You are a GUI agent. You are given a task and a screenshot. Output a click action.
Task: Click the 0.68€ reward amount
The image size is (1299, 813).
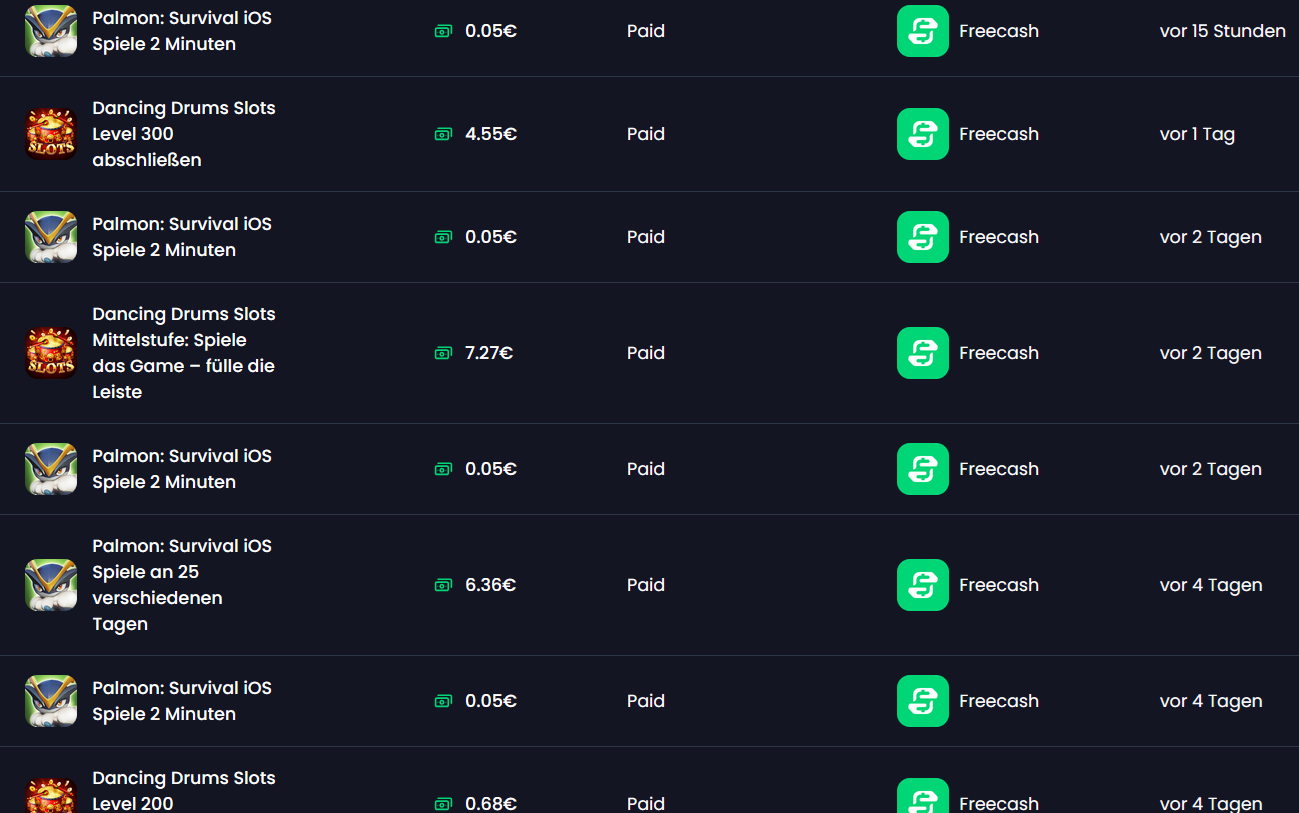(491, 804)
